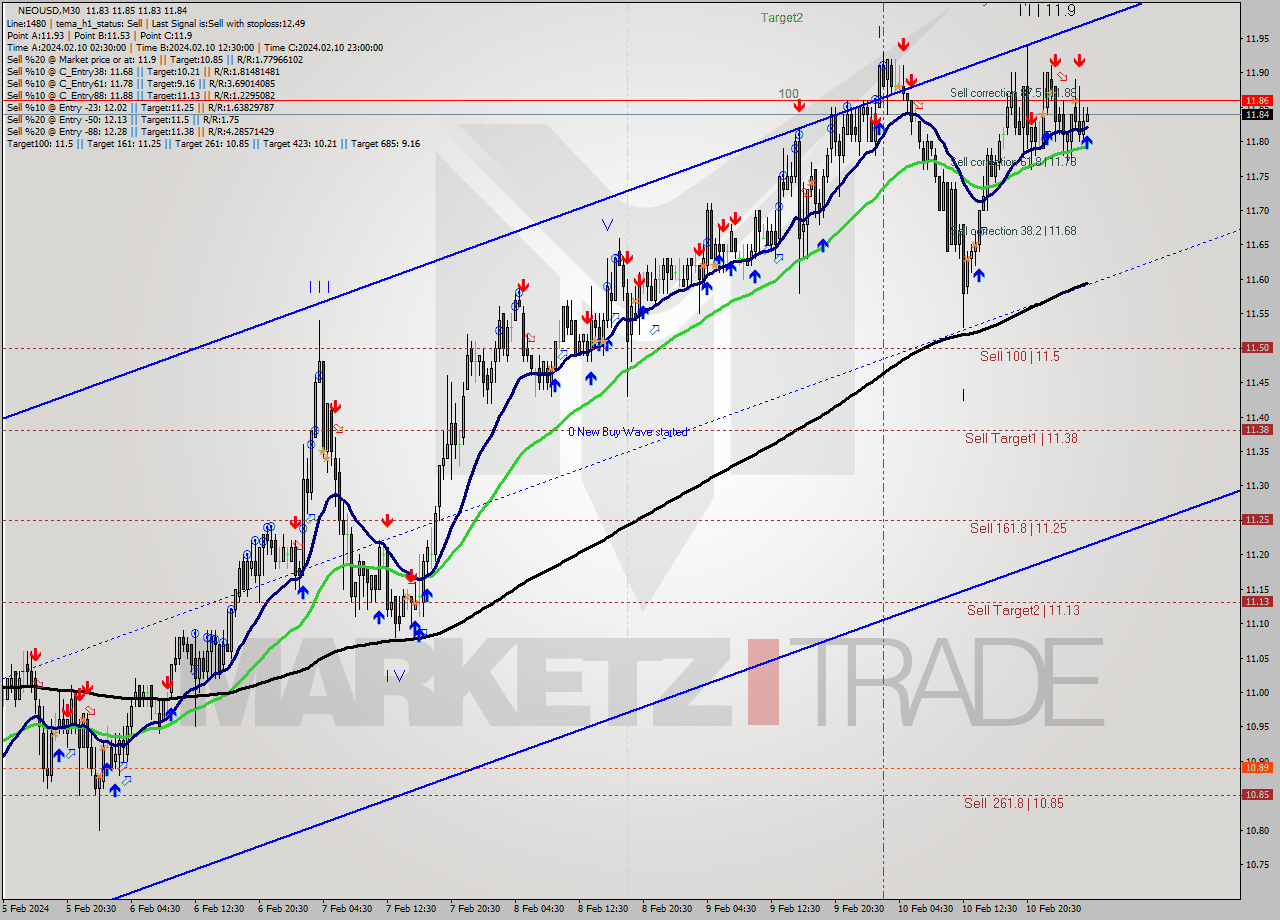This screenshot has width=1280, height=920.
Task: Click the 'Sell %10 @ C_Entry38: 11.68' line
Action: tap(143, 71)
